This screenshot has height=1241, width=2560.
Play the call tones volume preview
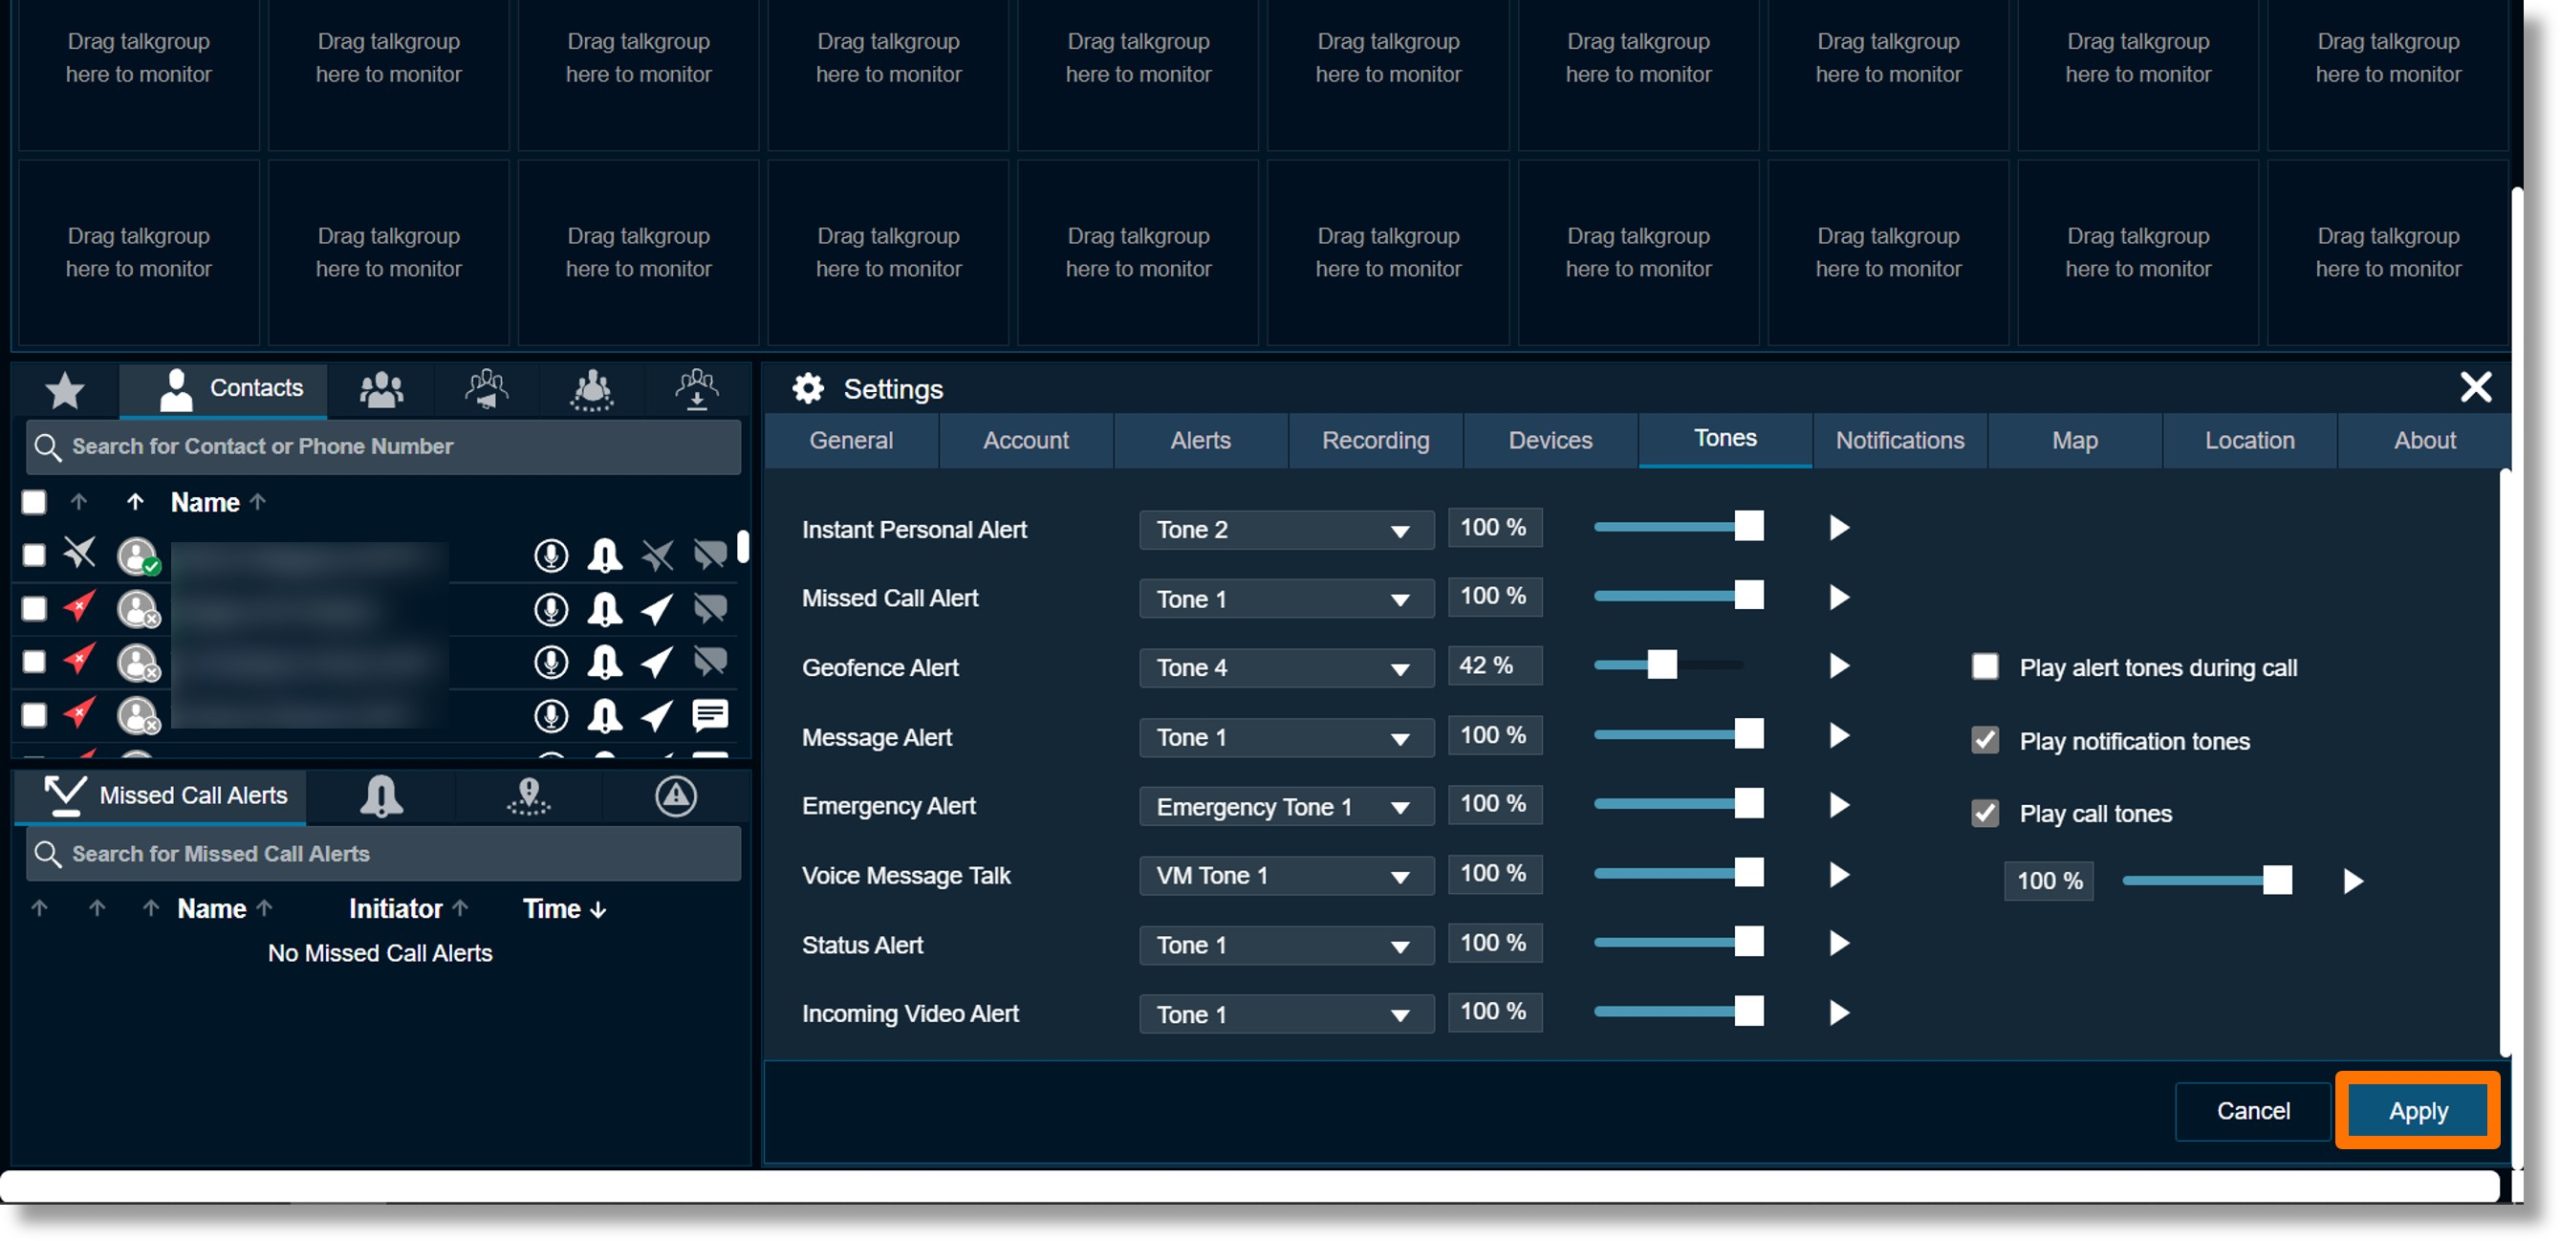(x=2353, y=881)
